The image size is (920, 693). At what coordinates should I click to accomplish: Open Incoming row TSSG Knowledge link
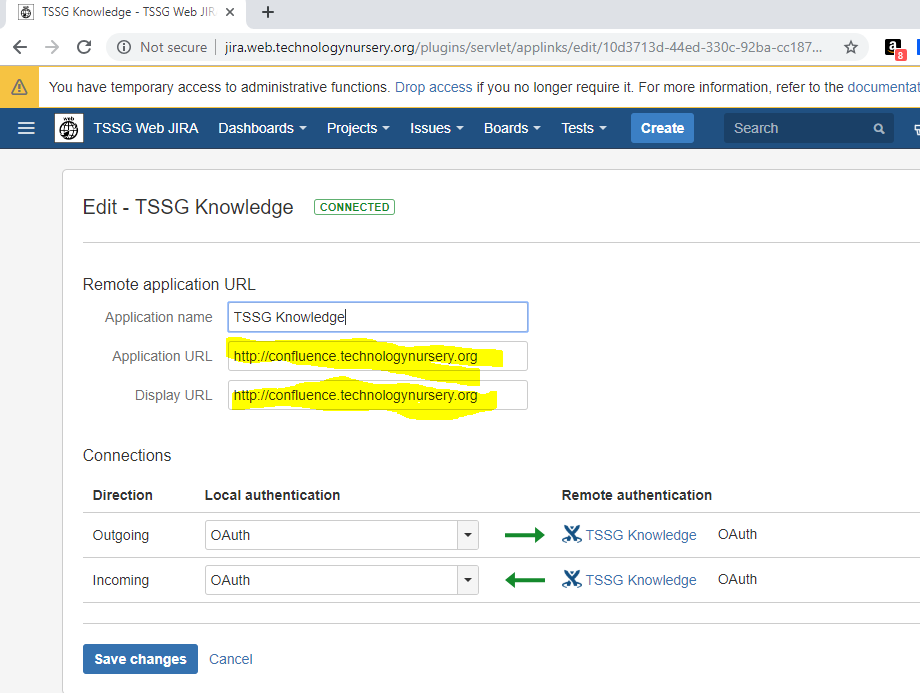(x=641, y=580)
